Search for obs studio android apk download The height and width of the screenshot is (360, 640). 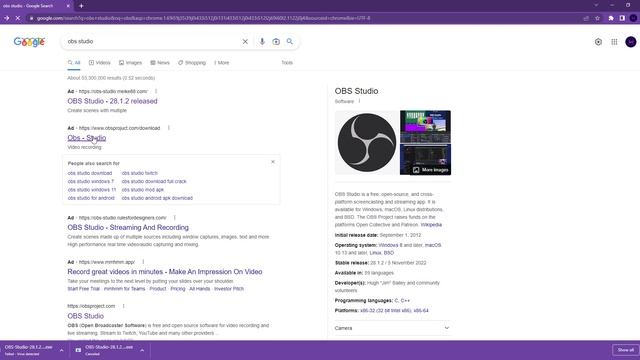coord(157,198)
